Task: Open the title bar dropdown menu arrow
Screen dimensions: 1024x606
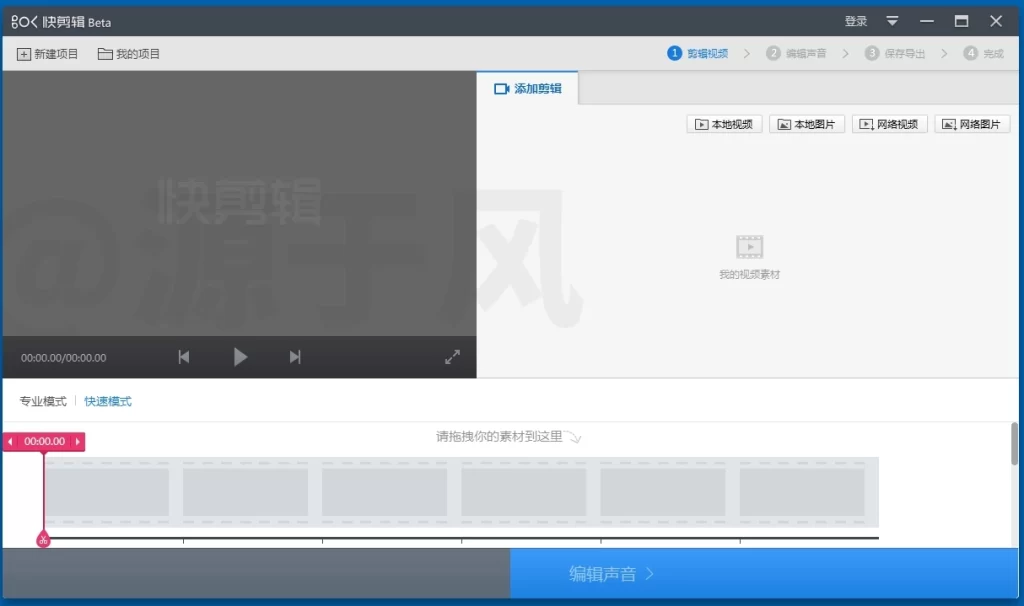Action: click(892, 22)
